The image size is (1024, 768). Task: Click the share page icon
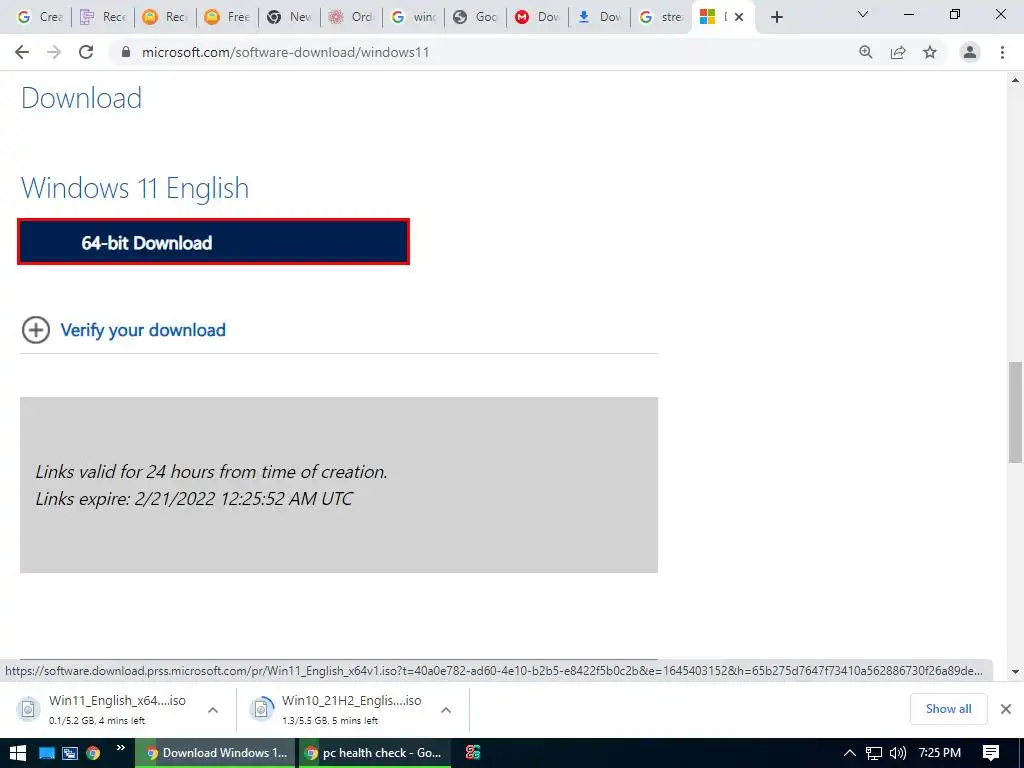pos(898,52)
